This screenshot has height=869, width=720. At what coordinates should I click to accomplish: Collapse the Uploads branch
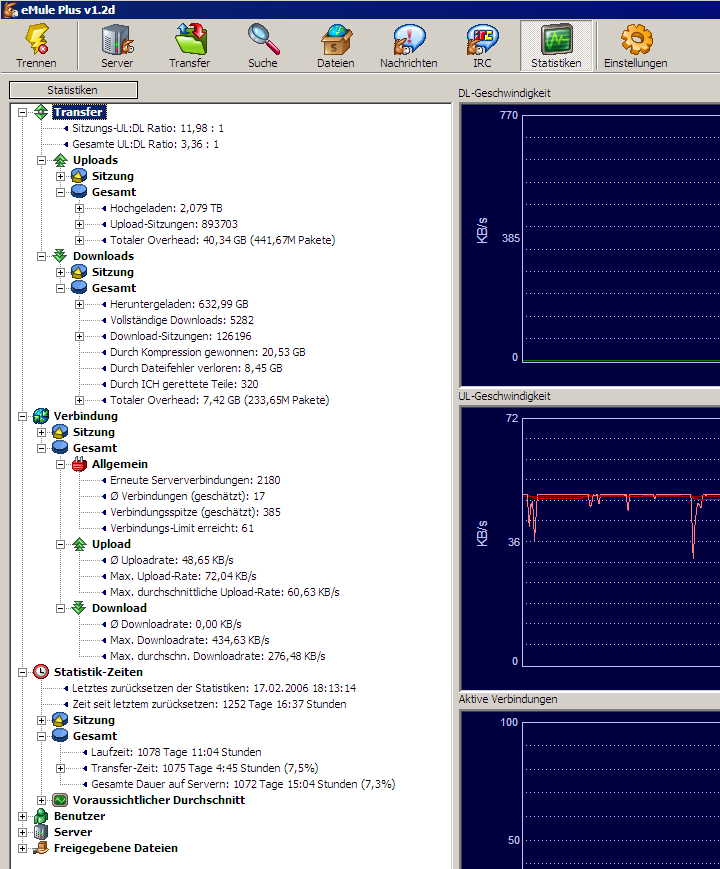[42, 161]
